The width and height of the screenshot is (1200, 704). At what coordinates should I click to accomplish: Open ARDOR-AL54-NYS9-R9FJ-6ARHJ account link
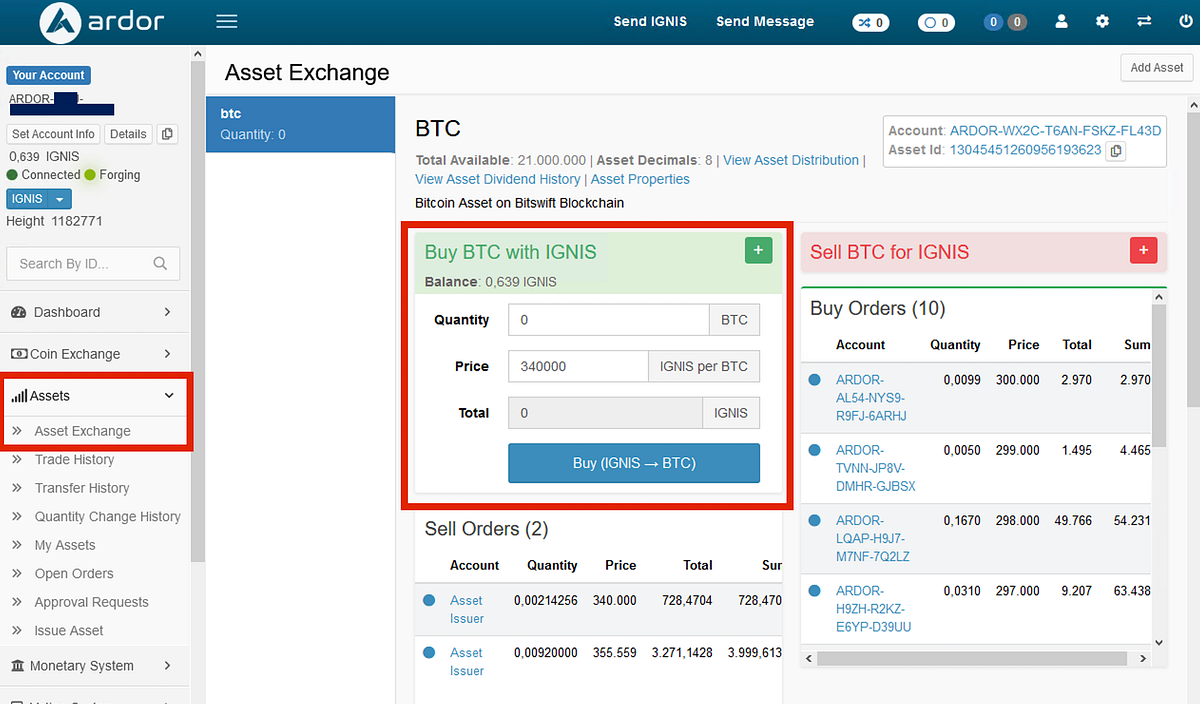click(872, 398)
